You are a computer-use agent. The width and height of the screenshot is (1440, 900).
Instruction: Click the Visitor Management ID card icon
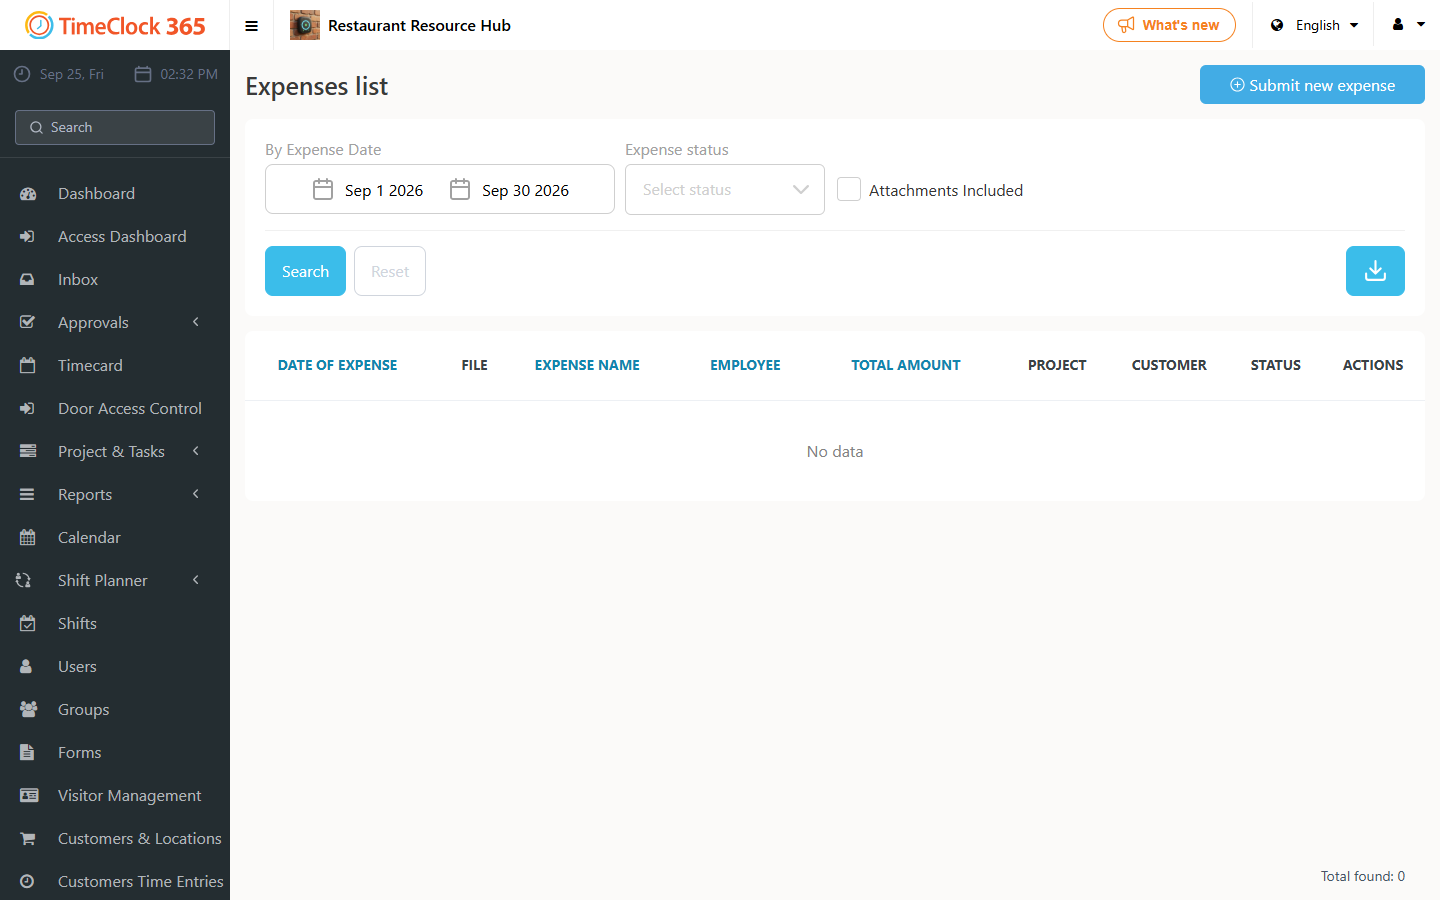click(x=28, y=796)
